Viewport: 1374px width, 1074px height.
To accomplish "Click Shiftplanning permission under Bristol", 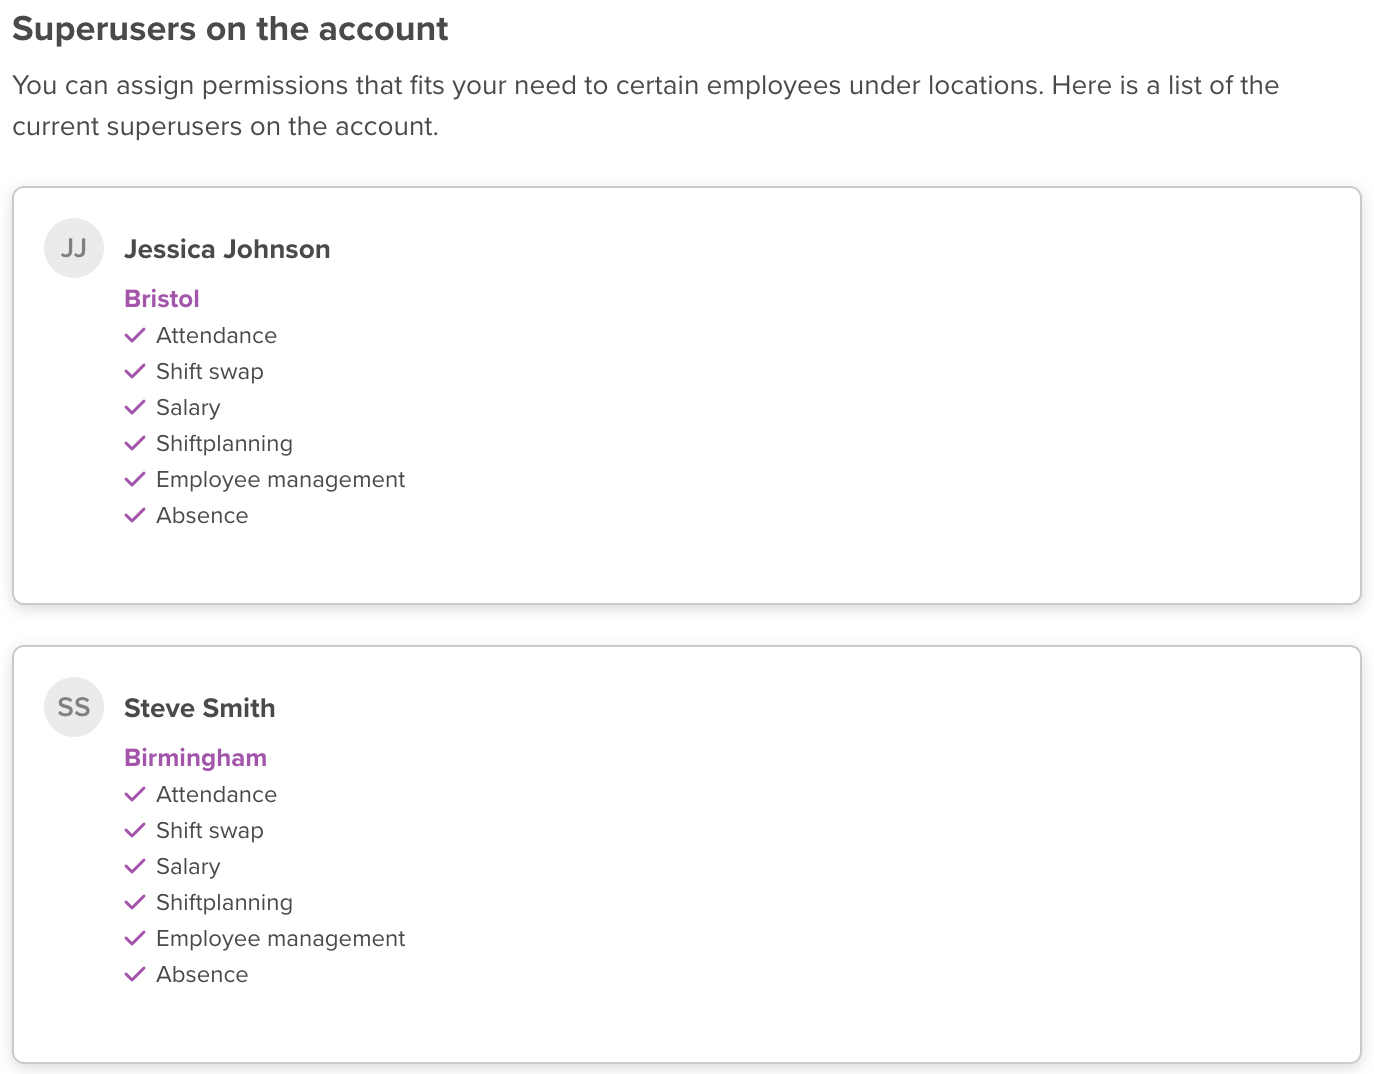I will coord(224,443).
